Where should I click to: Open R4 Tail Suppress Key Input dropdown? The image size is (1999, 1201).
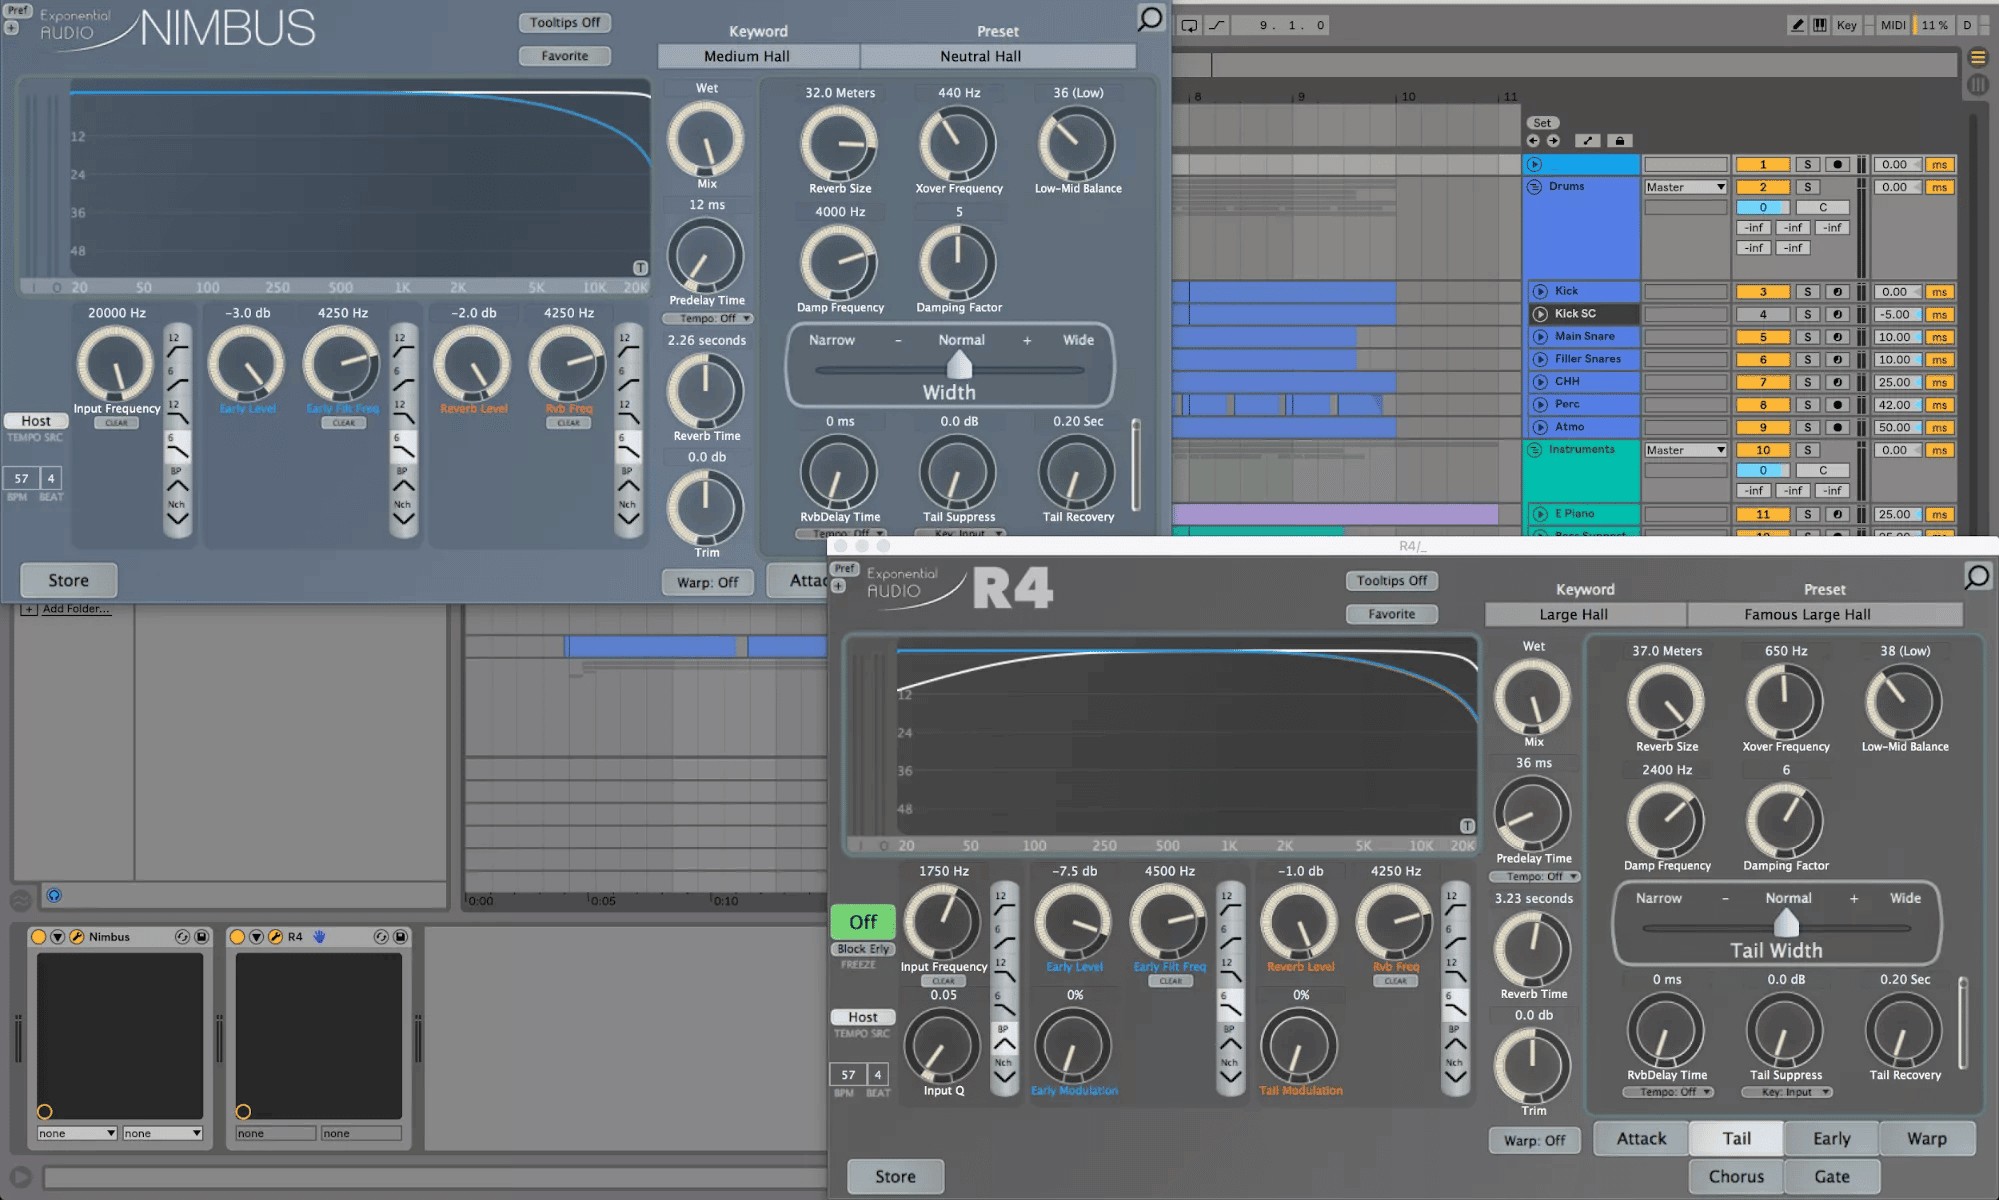pyautogui.click(x=1786, y=1092)
